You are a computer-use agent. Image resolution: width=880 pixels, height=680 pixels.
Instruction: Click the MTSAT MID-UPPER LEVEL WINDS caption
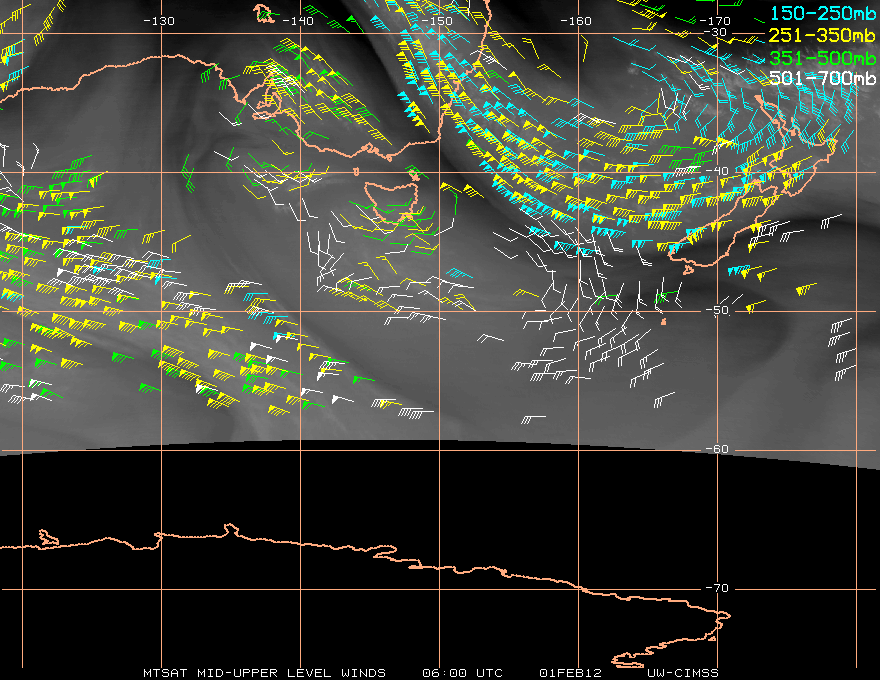(x=264, y=673)
